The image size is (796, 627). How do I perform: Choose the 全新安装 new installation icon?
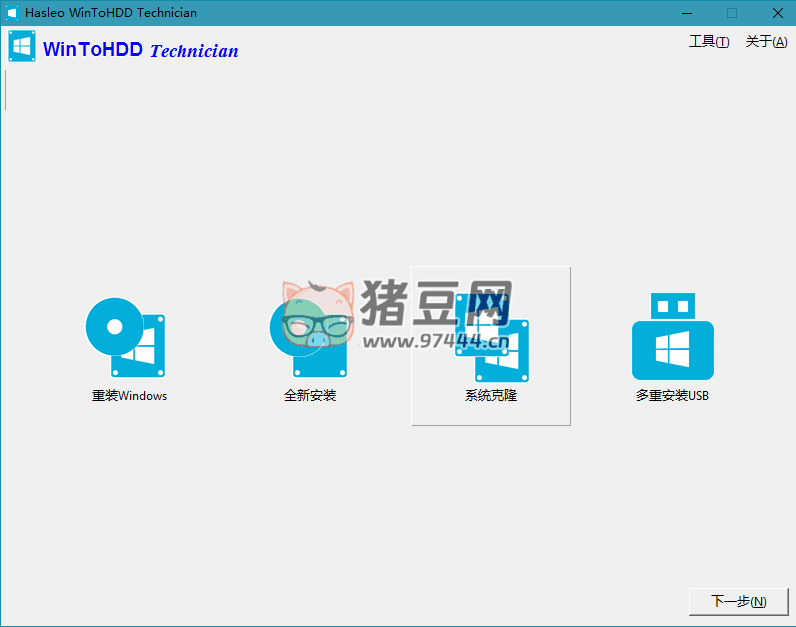tap(309, 337)
